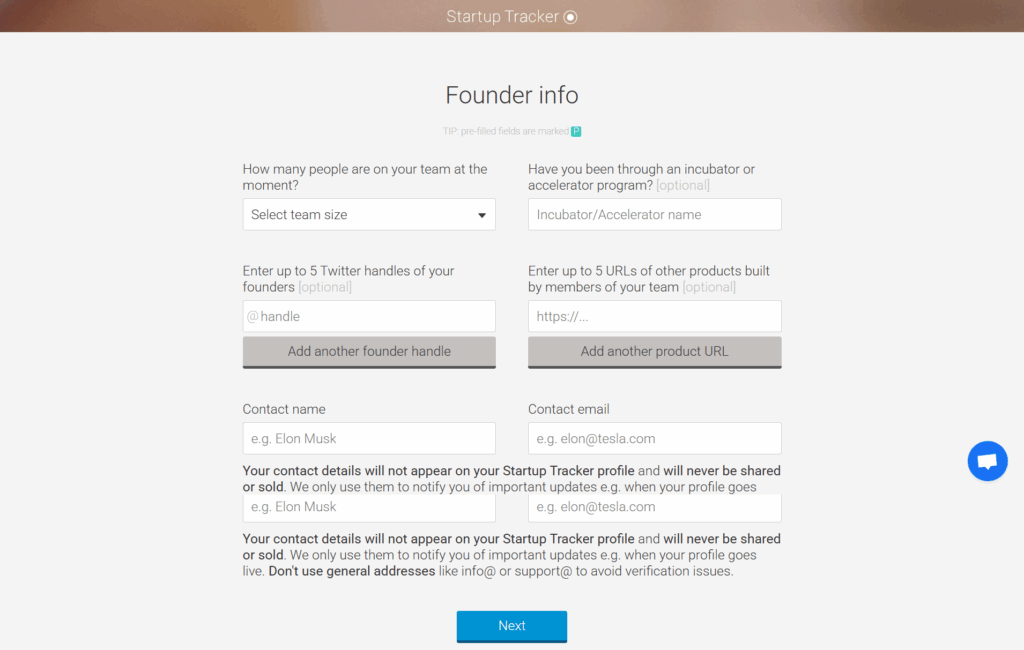The height and width of the screenshot is (650, 1024).
Task: Click the pre-filled fields tip text
Action: [505, 131]
